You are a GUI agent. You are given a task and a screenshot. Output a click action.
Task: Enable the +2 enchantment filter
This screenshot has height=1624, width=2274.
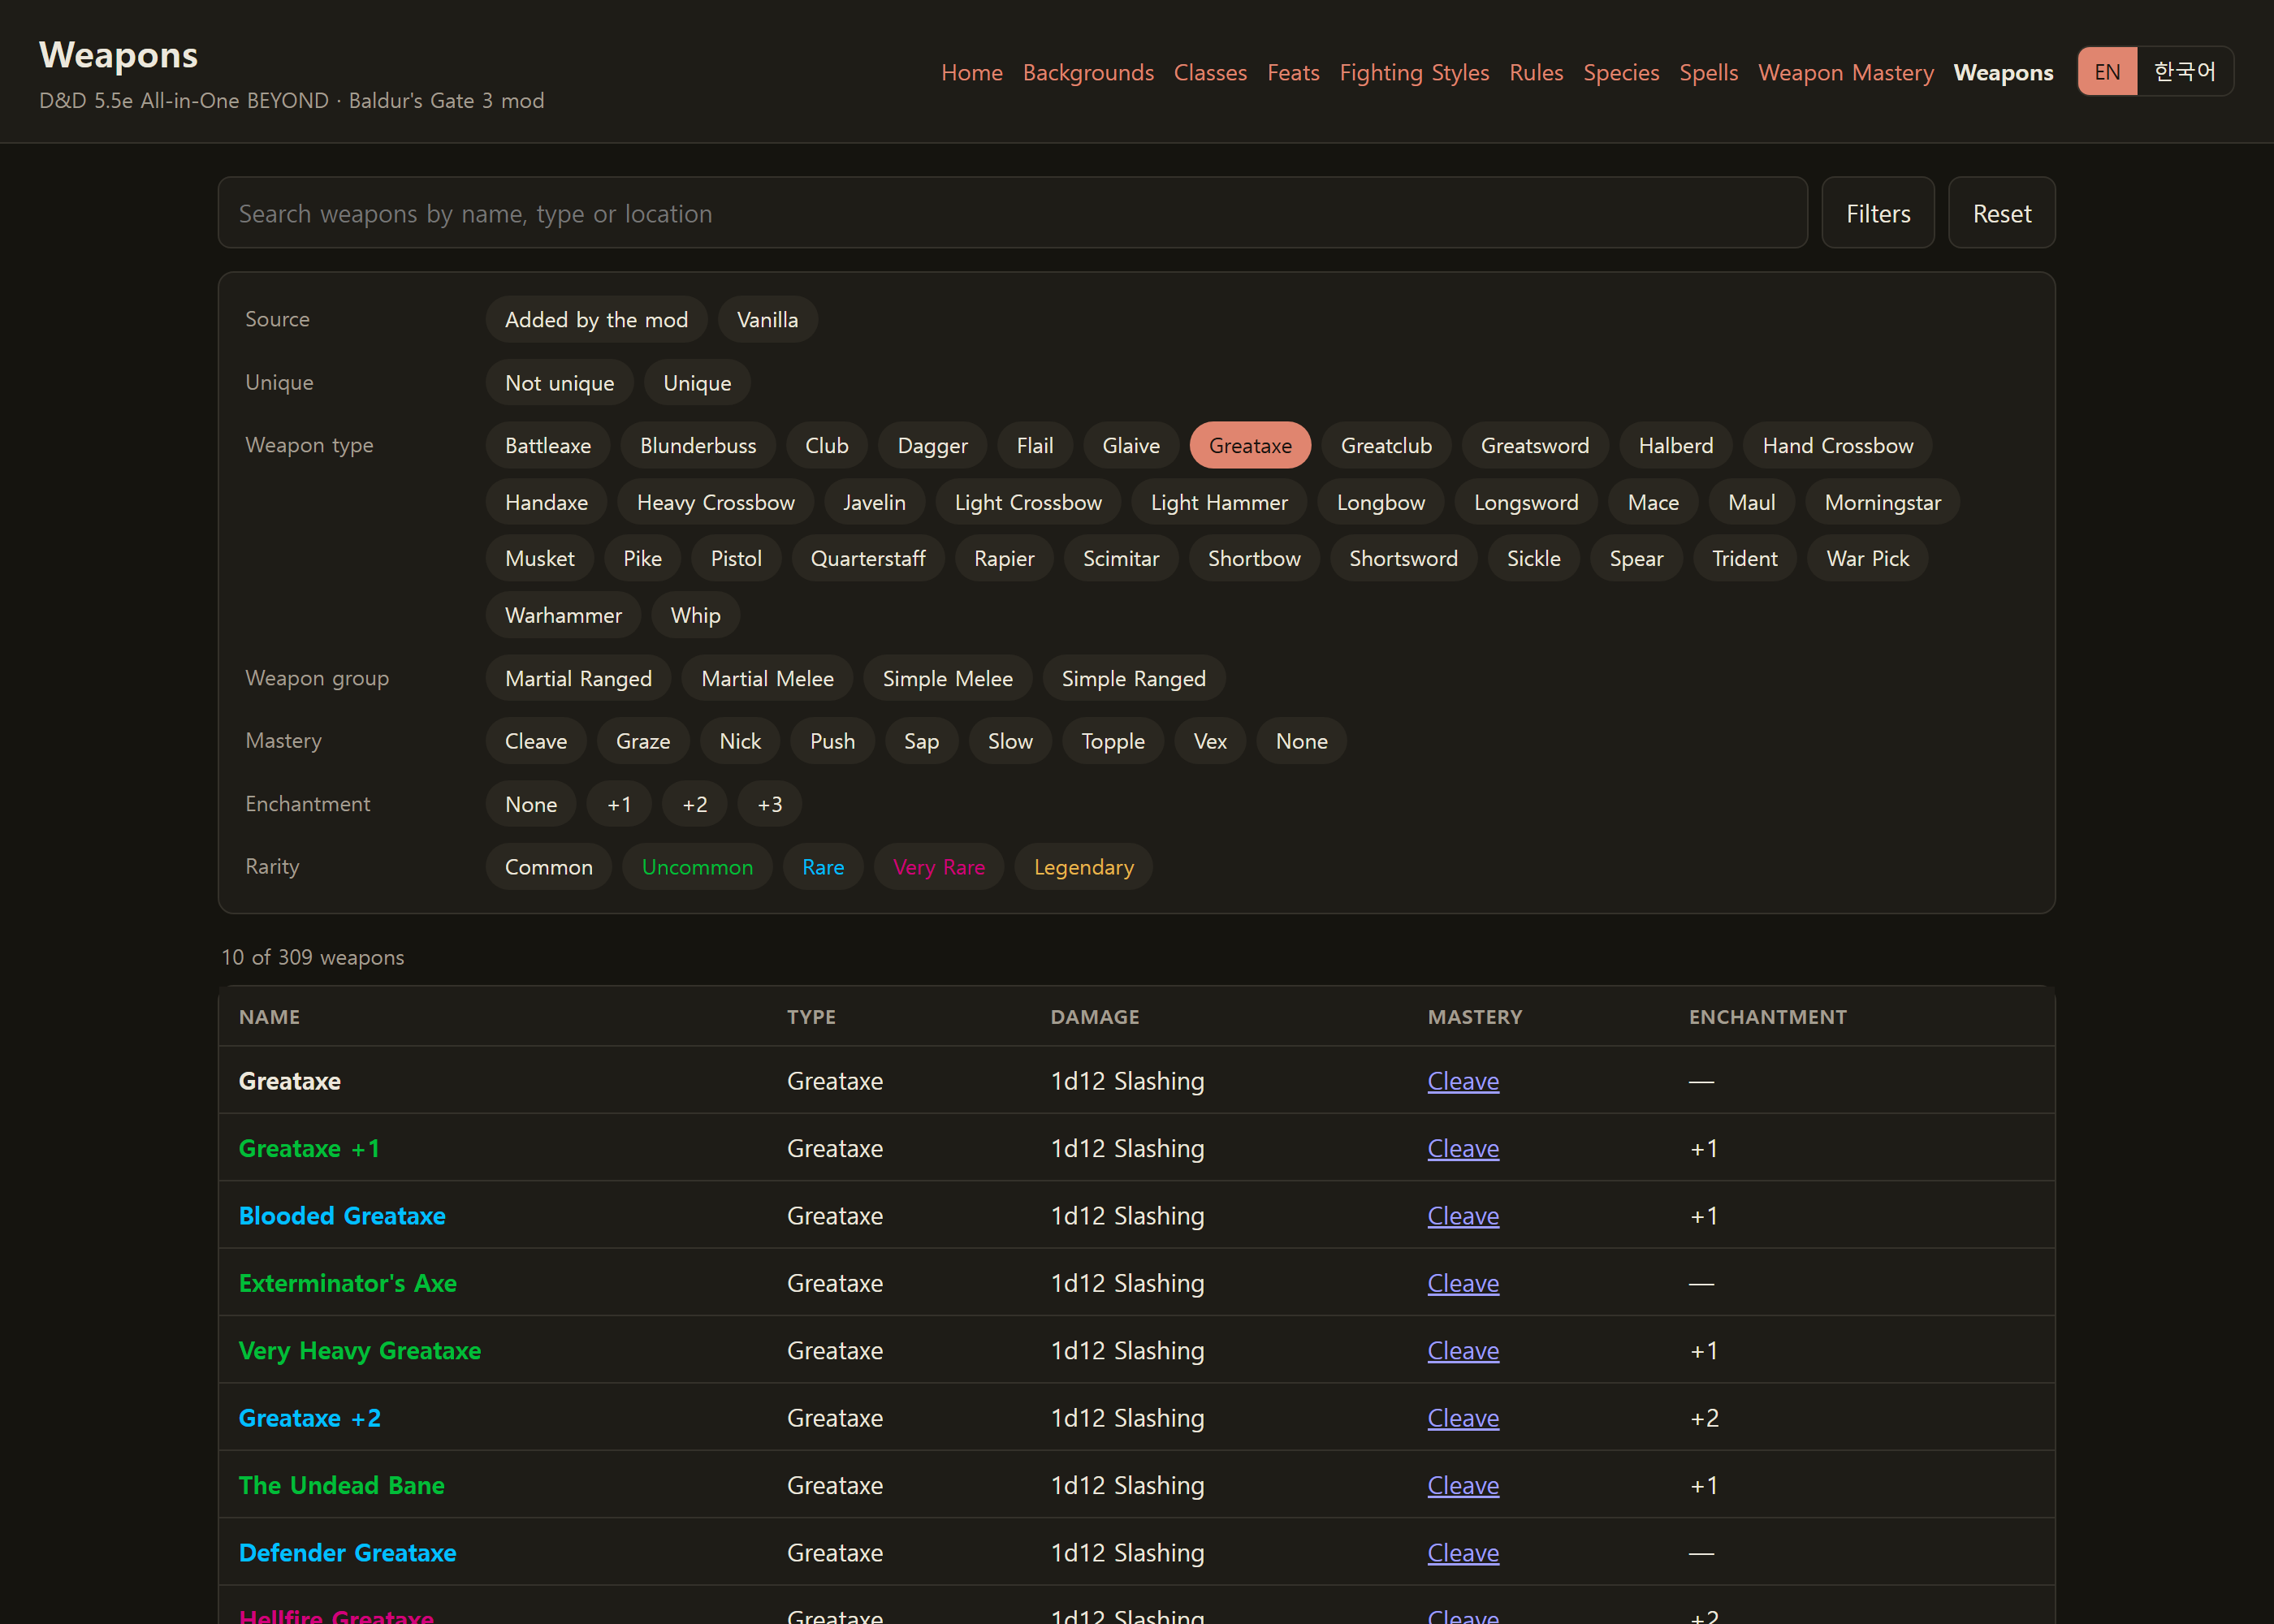(694, 804)
